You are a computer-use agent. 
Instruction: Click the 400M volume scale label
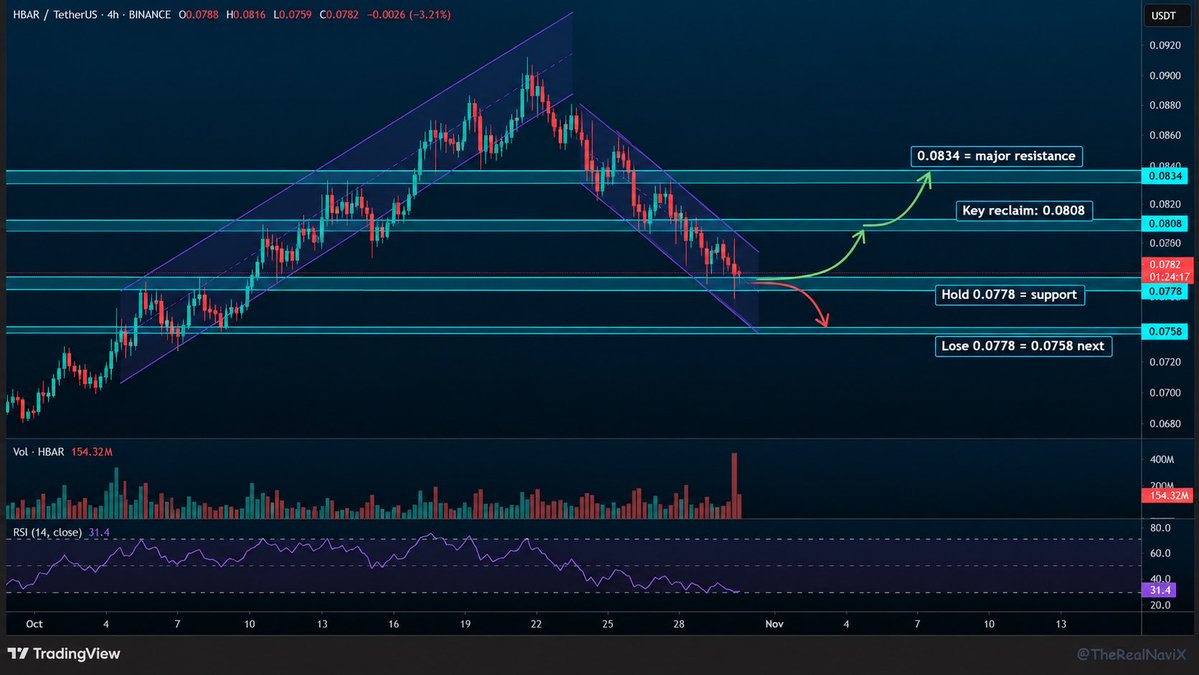pyautogui.click(x=1162, y=459)
